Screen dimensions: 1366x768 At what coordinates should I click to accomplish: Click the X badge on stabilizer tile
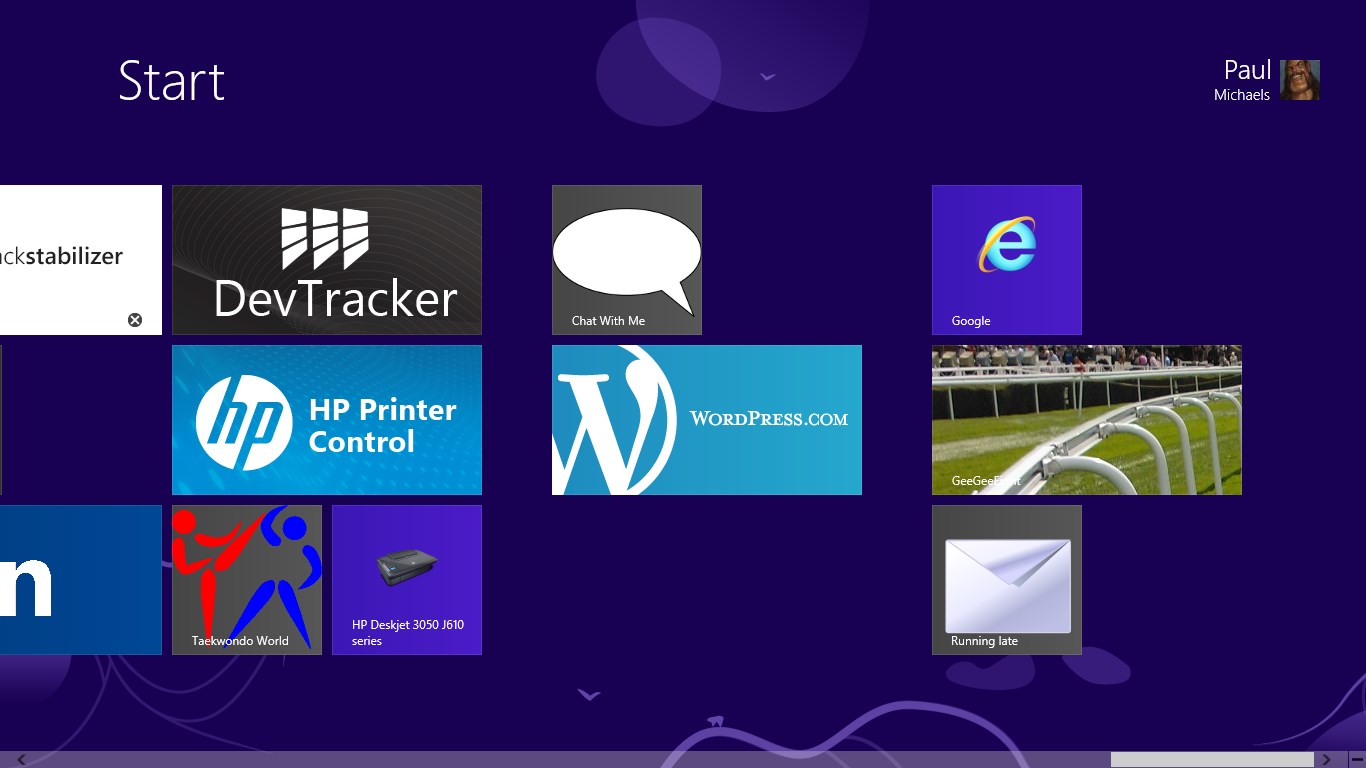pyautogui.click(x=135, y=320)
